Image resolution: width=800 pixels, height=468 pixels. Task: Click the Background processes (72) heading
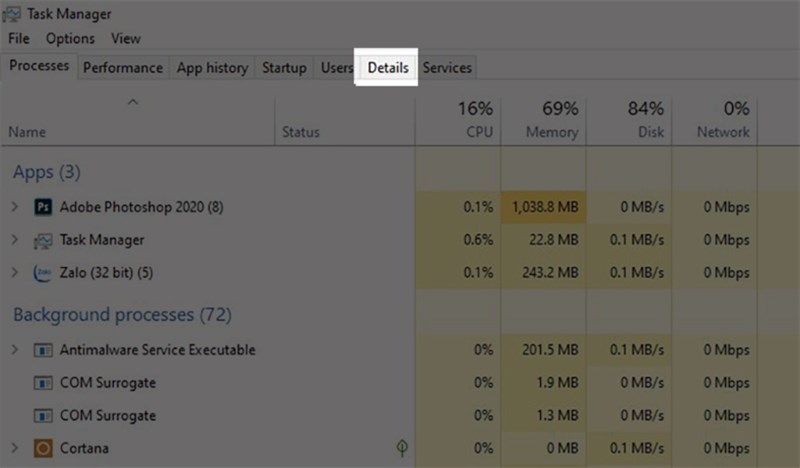click(x=122, y=315)
